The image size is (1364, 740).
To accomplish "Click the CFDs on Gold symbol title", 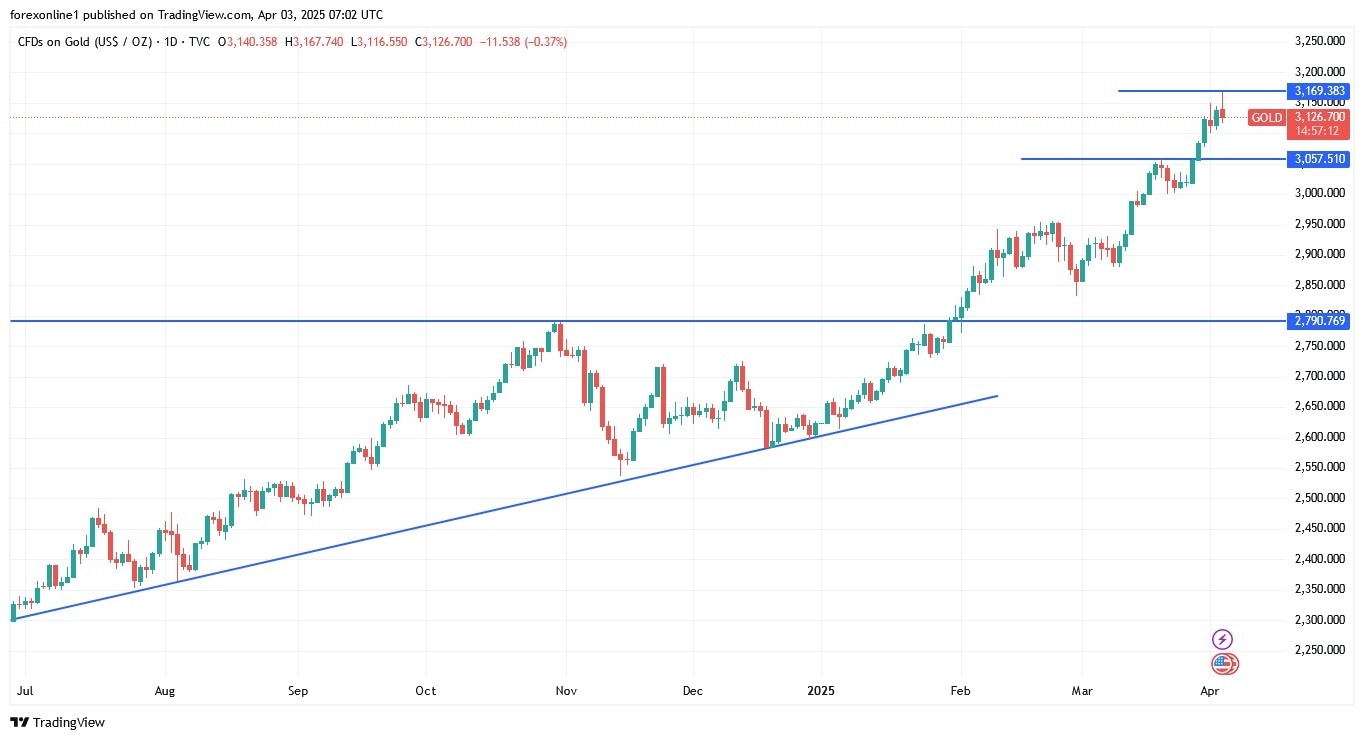I will [x=82, y=42].
